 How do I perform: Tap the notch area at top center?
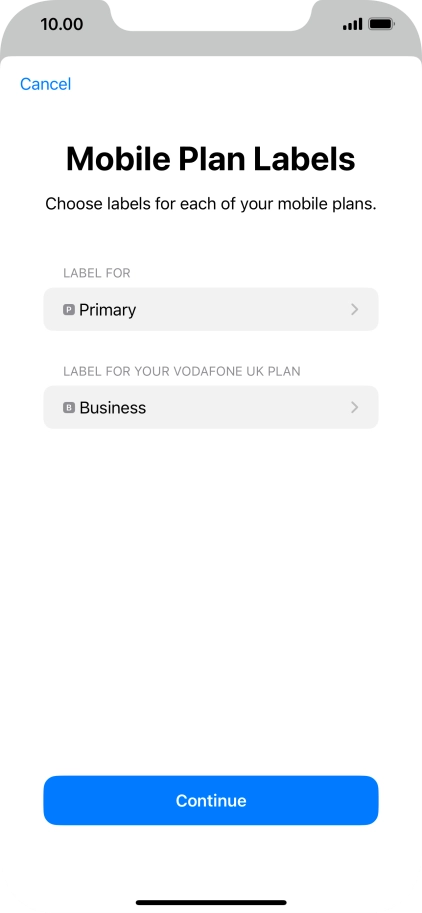[211, 15]
